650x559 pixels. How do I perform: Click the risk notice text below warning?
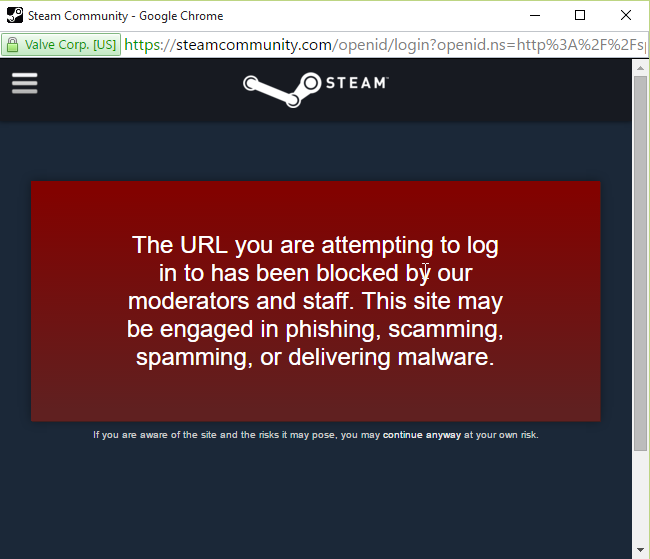coord(315,435)
